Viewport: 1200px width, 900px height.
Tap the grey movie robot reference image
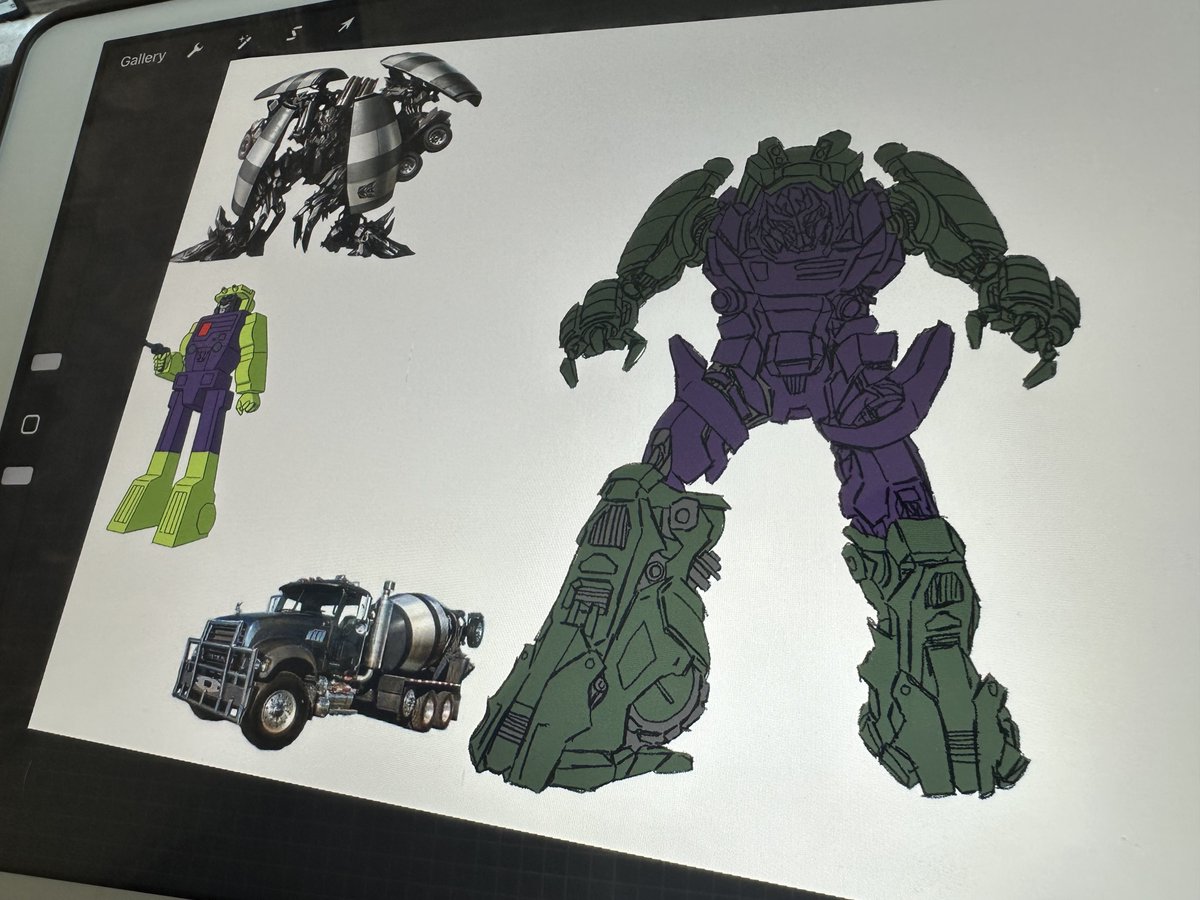(x=327, y=155)
